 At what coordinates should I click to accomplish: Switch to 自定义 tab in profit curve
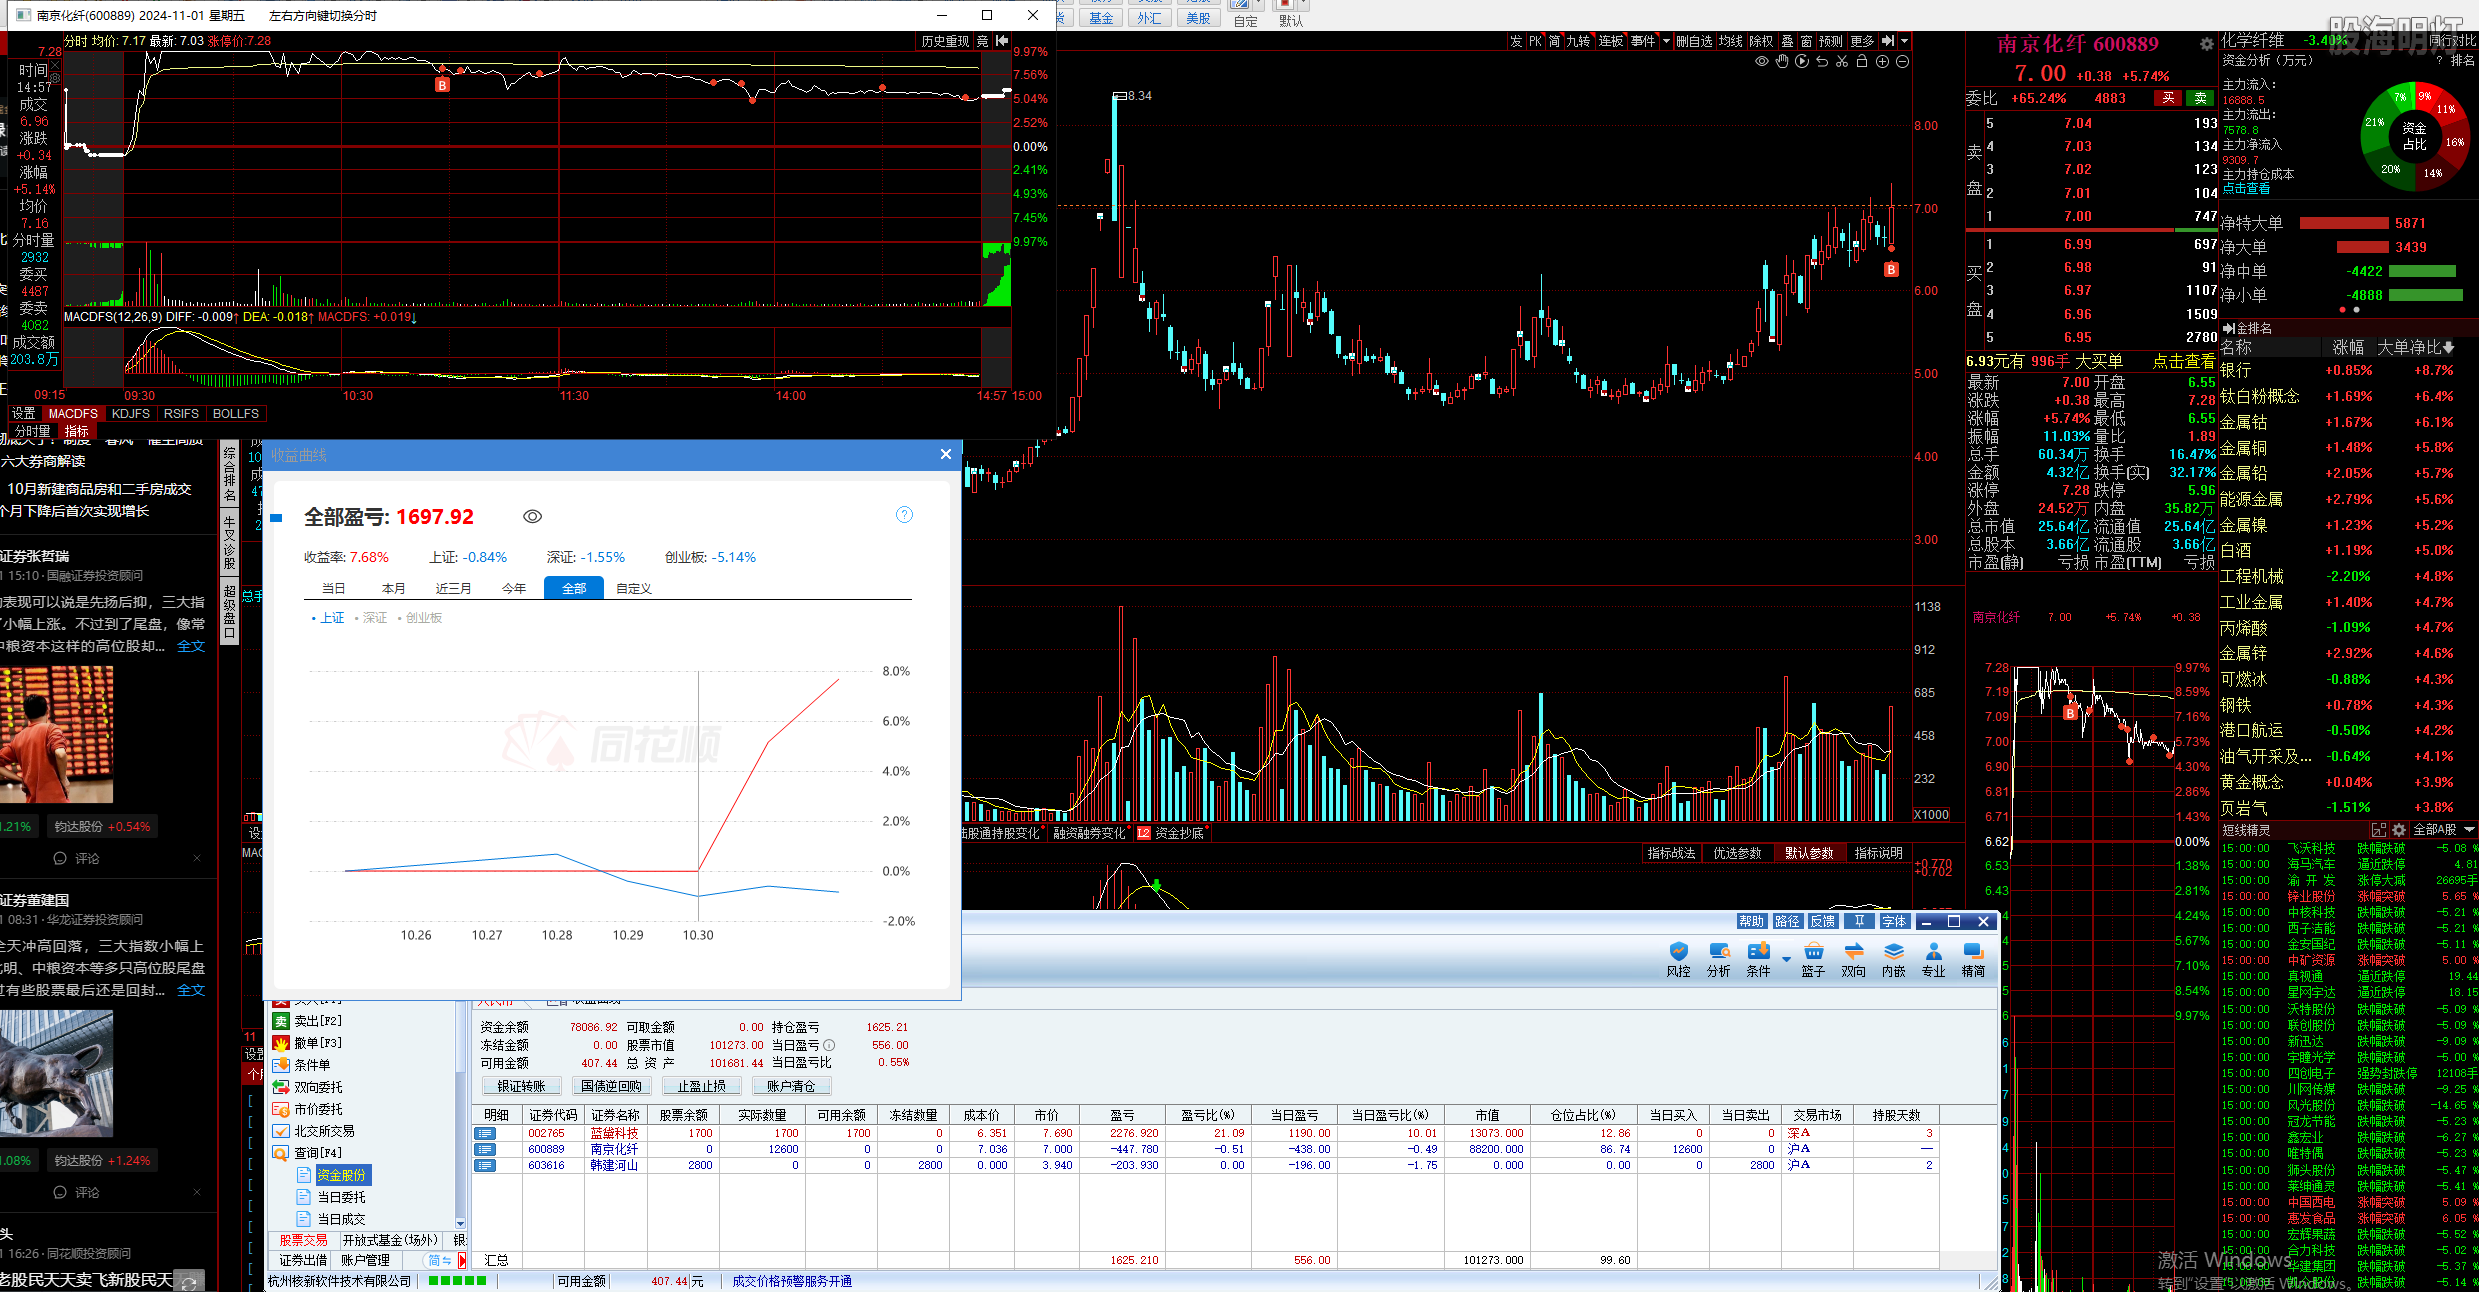634,588
